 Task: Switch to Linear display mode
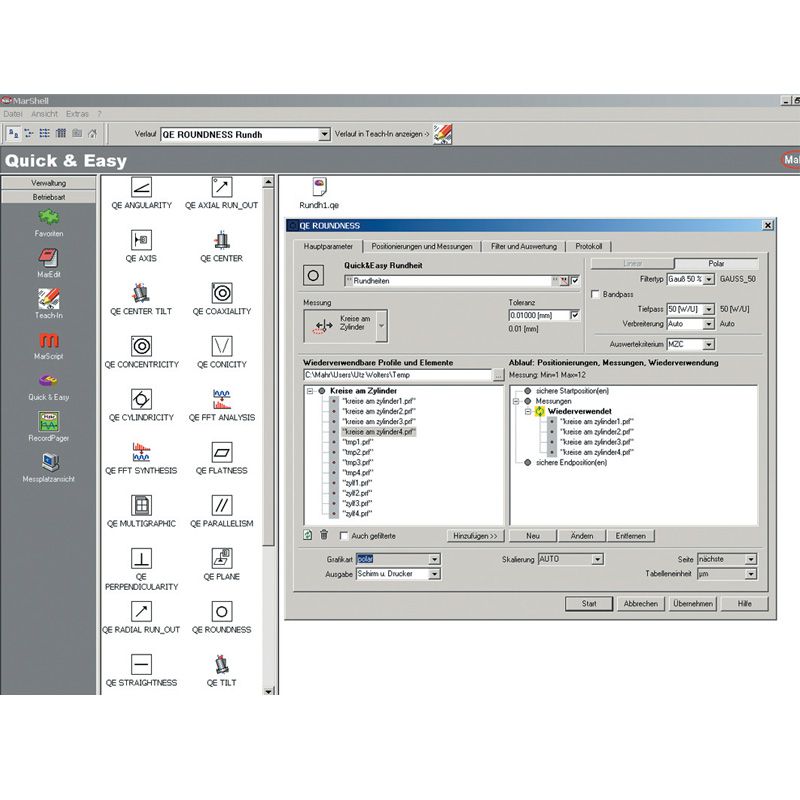click(632, 264)
